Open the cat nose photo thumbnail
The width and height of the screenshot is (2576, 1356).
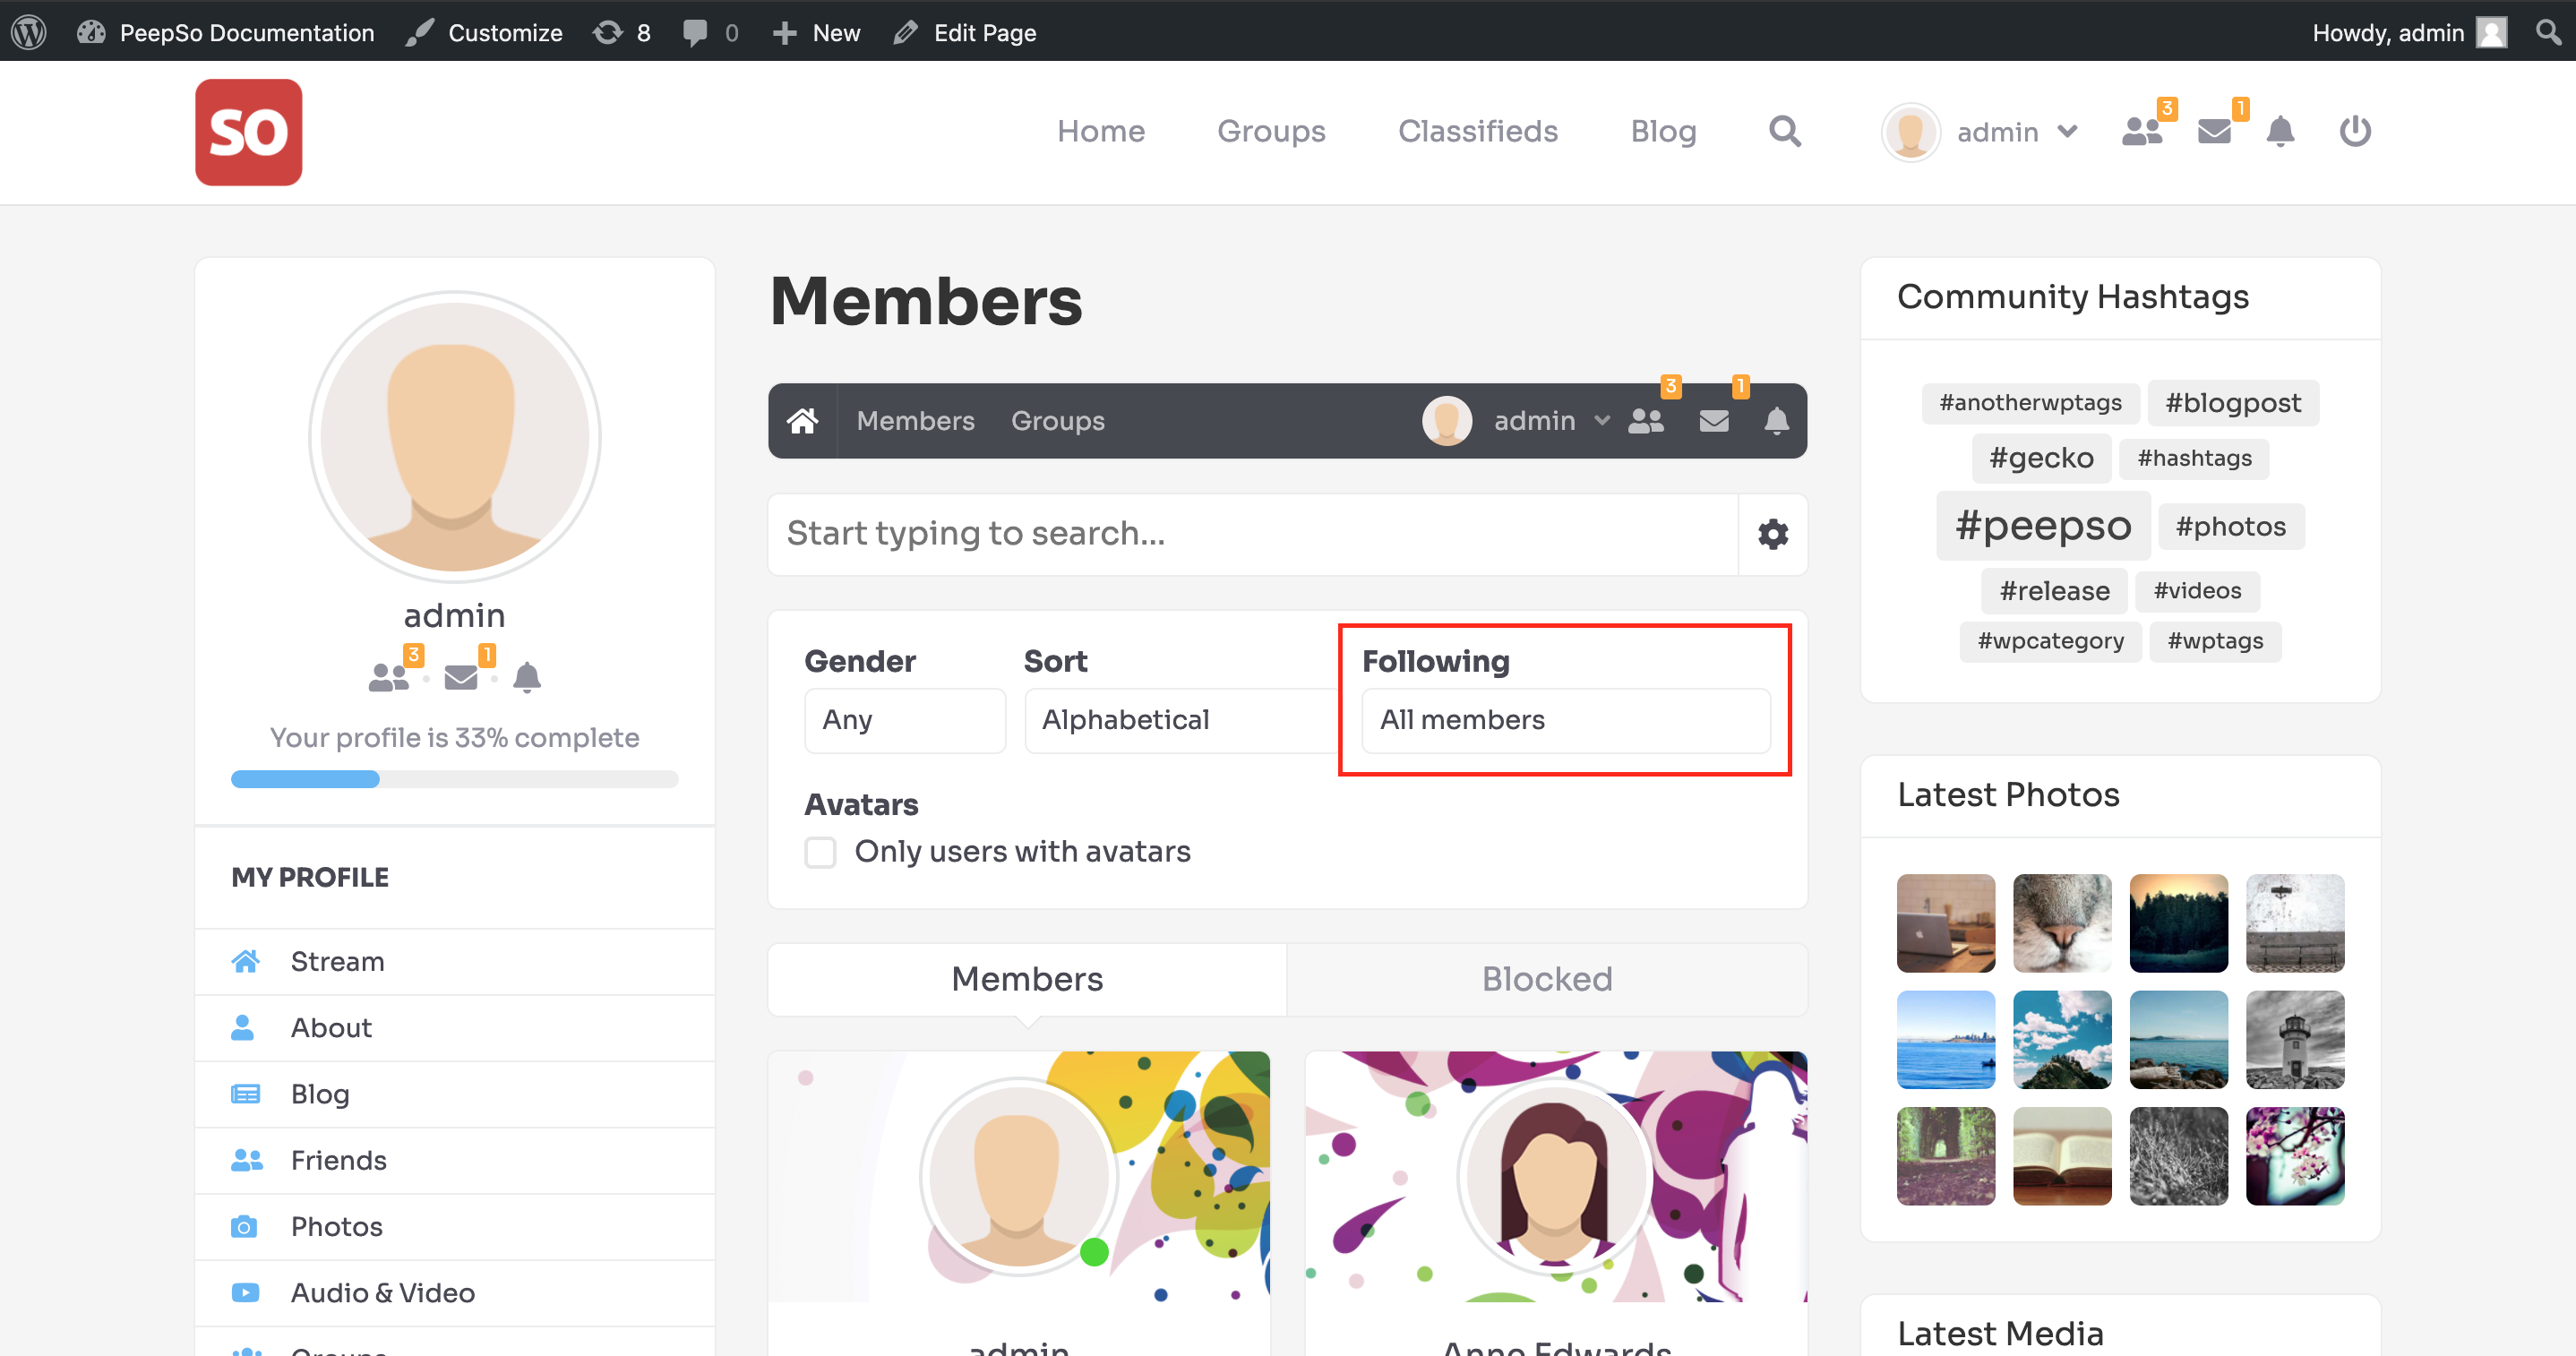2062,923
